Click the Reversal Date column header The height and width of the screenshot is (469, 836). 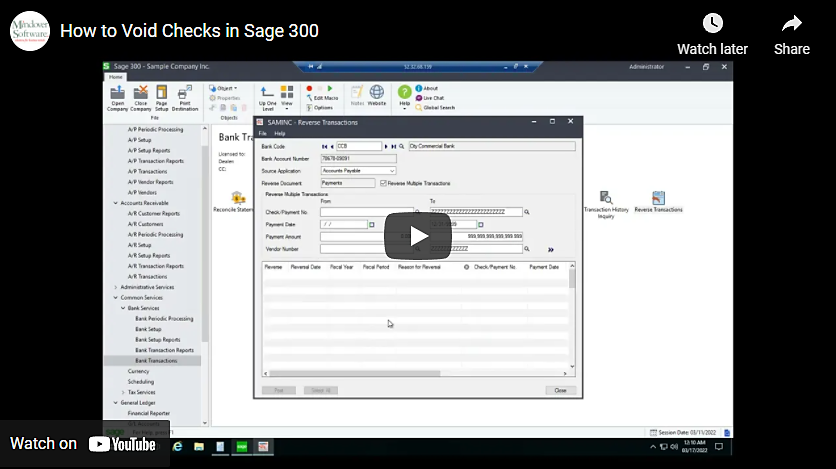click(x=306, y=267)
